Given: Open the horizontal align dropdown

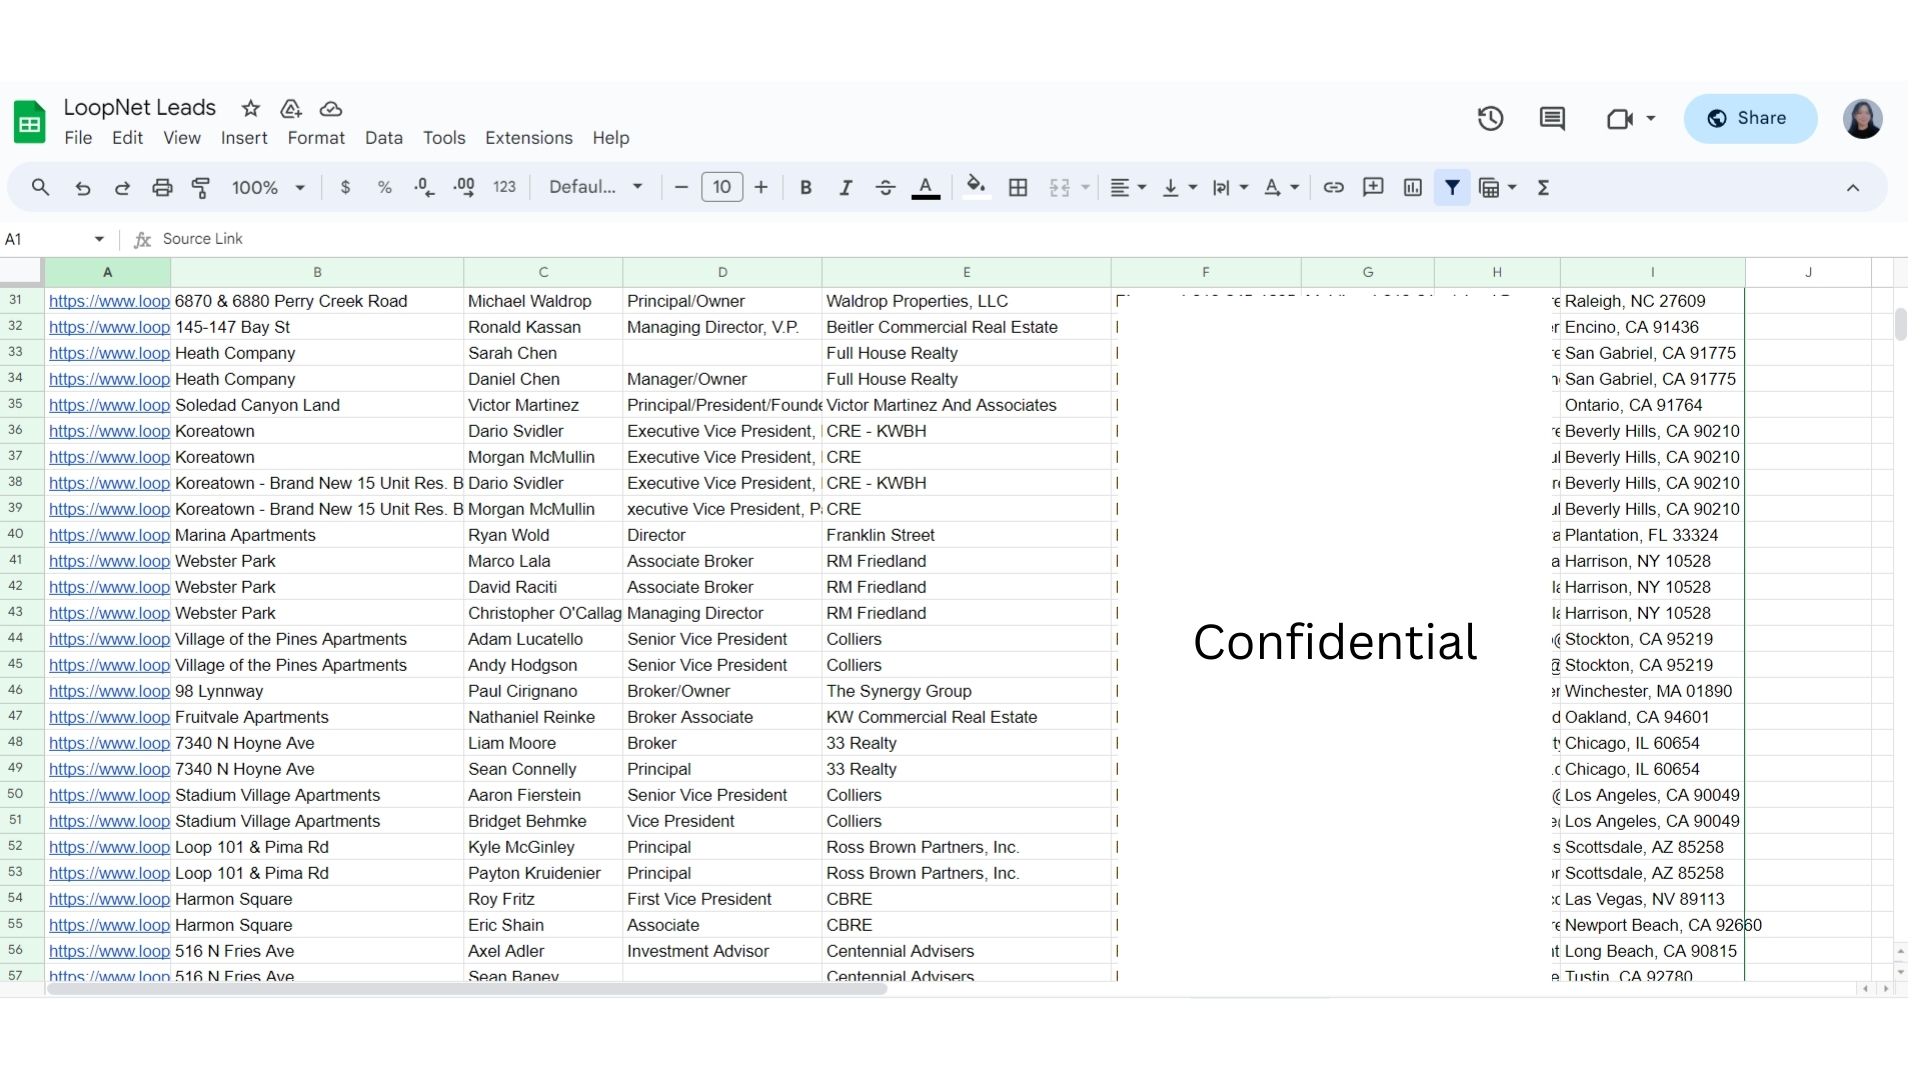Looking at the screenshot, I should pyautogui.click(x=1127, y=188).
